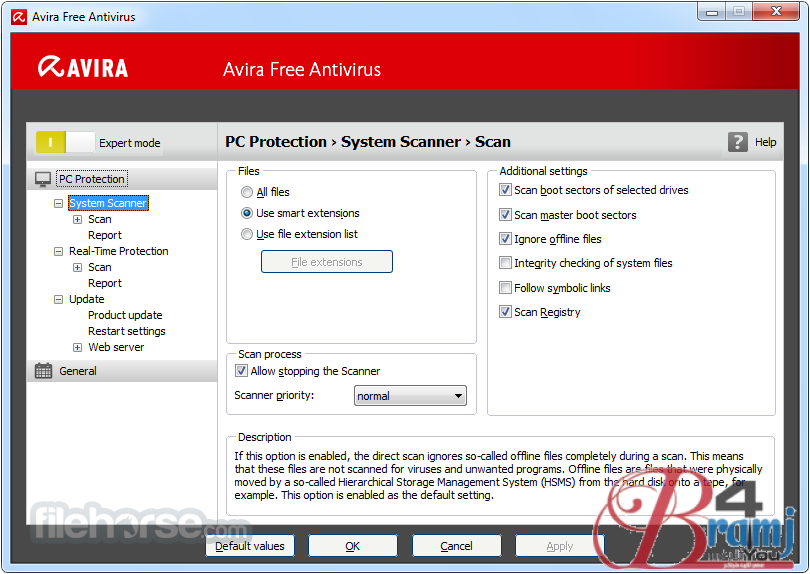
Task: Collapse the Update tree node
Action: tap(58, 299)
